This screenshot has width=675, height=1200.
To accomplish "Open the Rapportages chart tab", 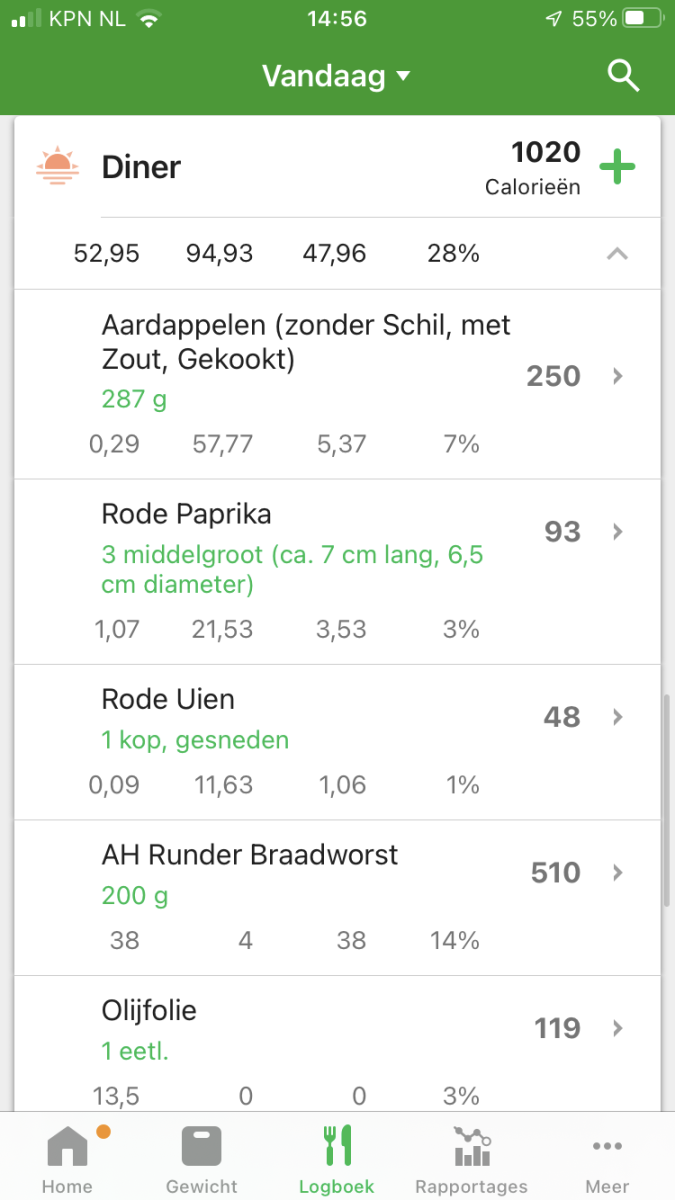I will pos(471,1158).
